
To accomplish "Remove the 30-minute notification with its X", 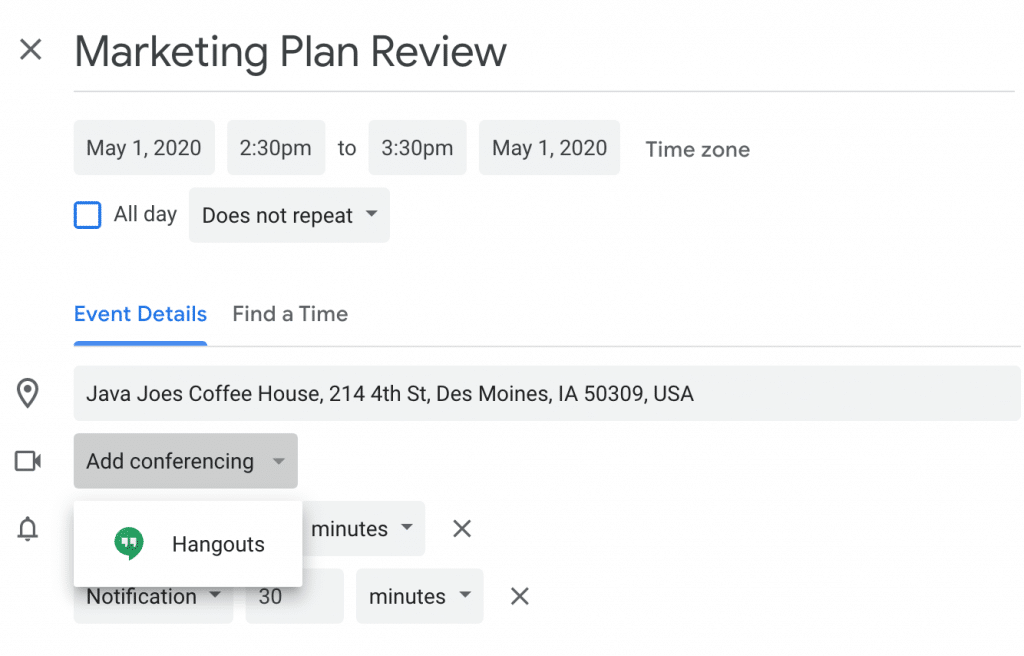I will coord(519,597).
